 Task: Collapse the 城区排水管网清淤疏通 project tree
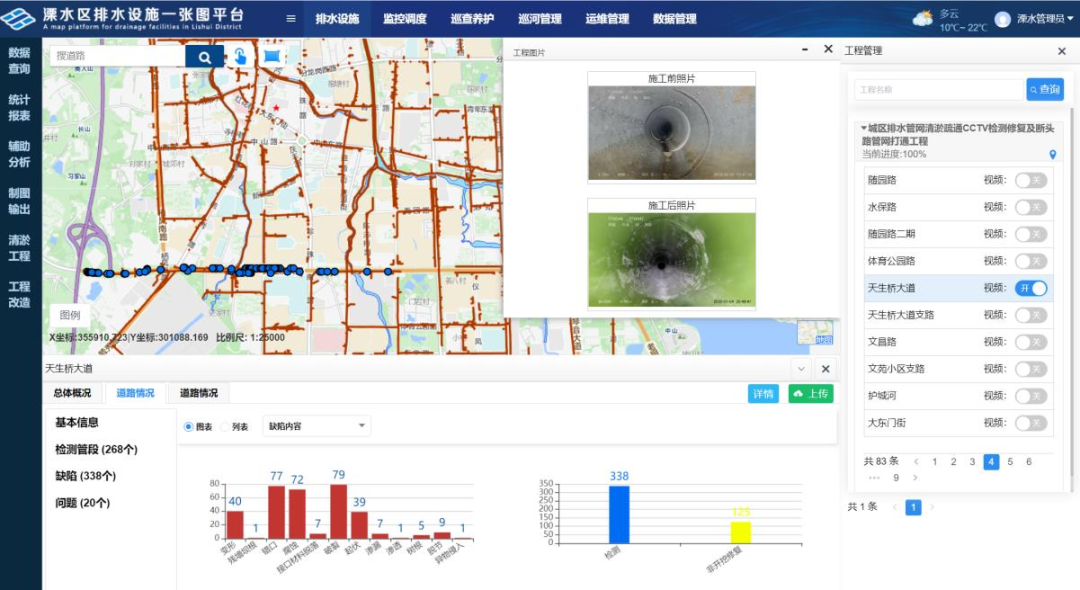[864, 128]
